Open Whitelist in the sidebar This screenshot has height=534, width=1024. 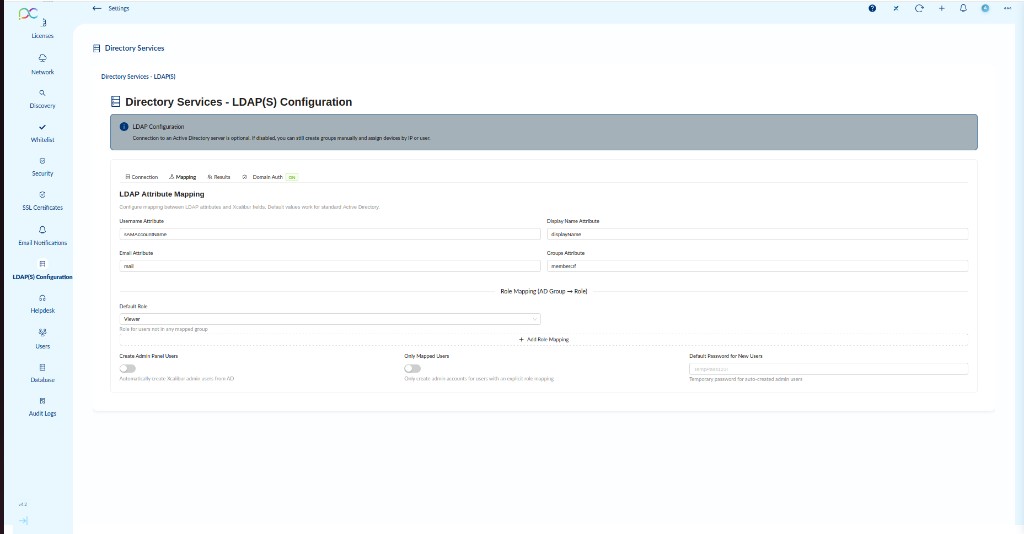pyautogui.click(x=42, y=133)
